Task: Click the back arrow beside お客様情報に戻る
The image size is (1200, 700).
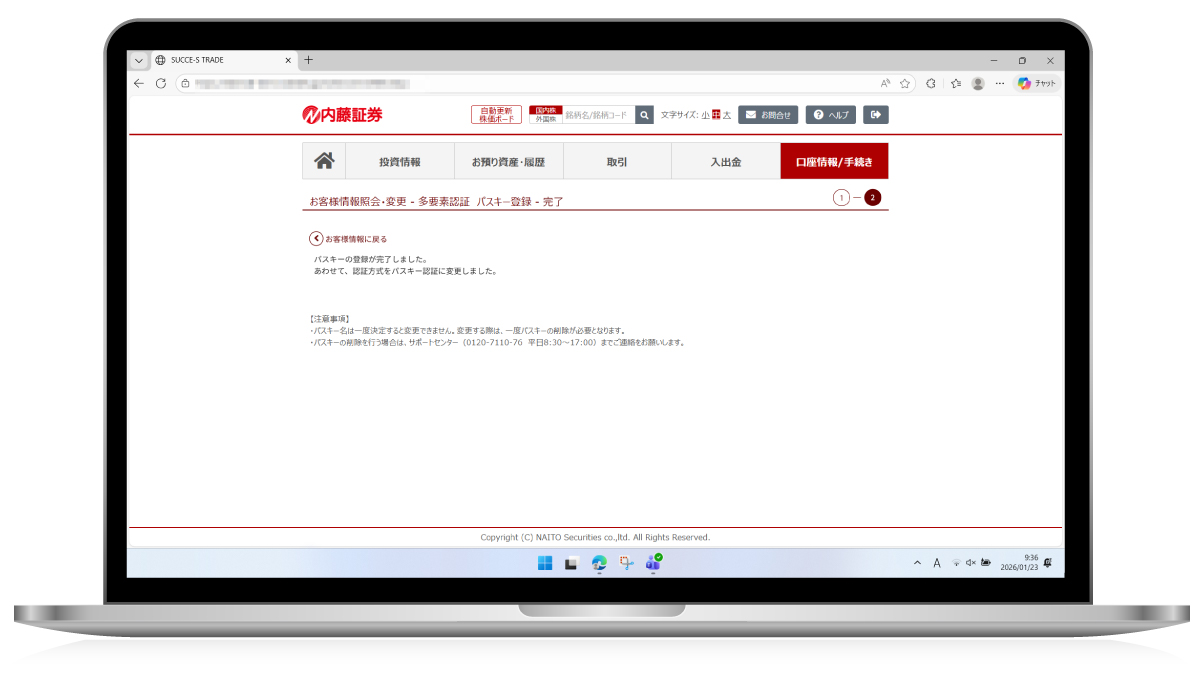Action: (x=316, y=239)
